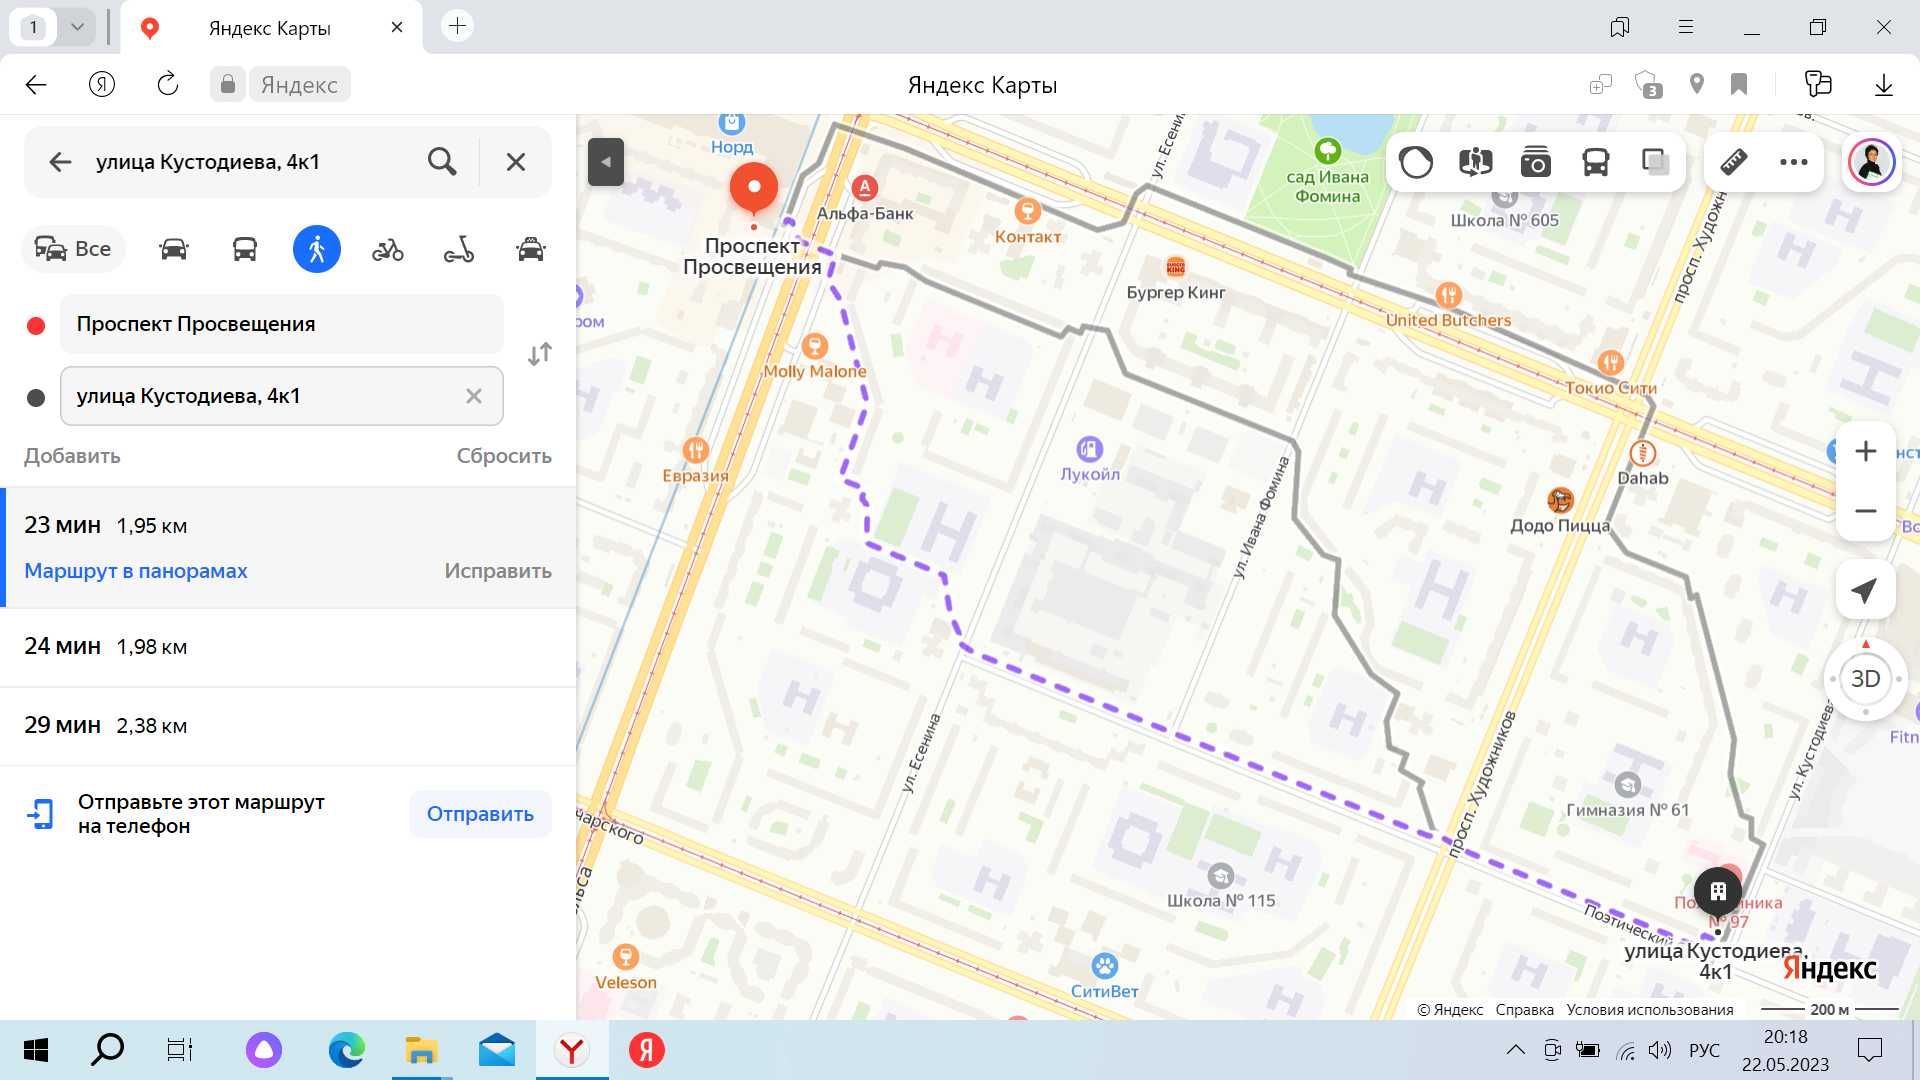Screen dimensions: 1920x1080
Task: Open the ruler measurement tool
Action: [x=1734, y=162]
